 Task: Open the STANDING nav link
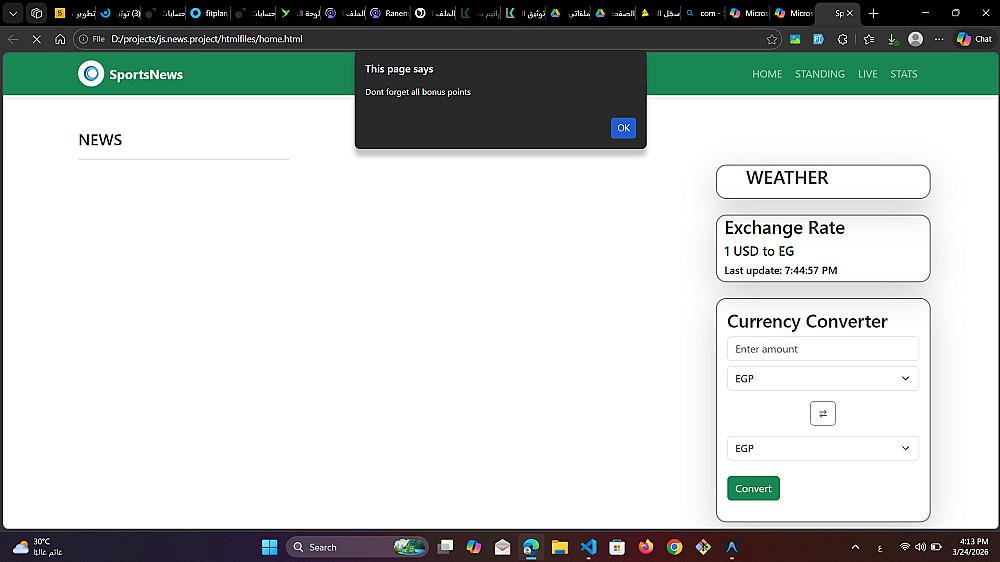[820, 74]
